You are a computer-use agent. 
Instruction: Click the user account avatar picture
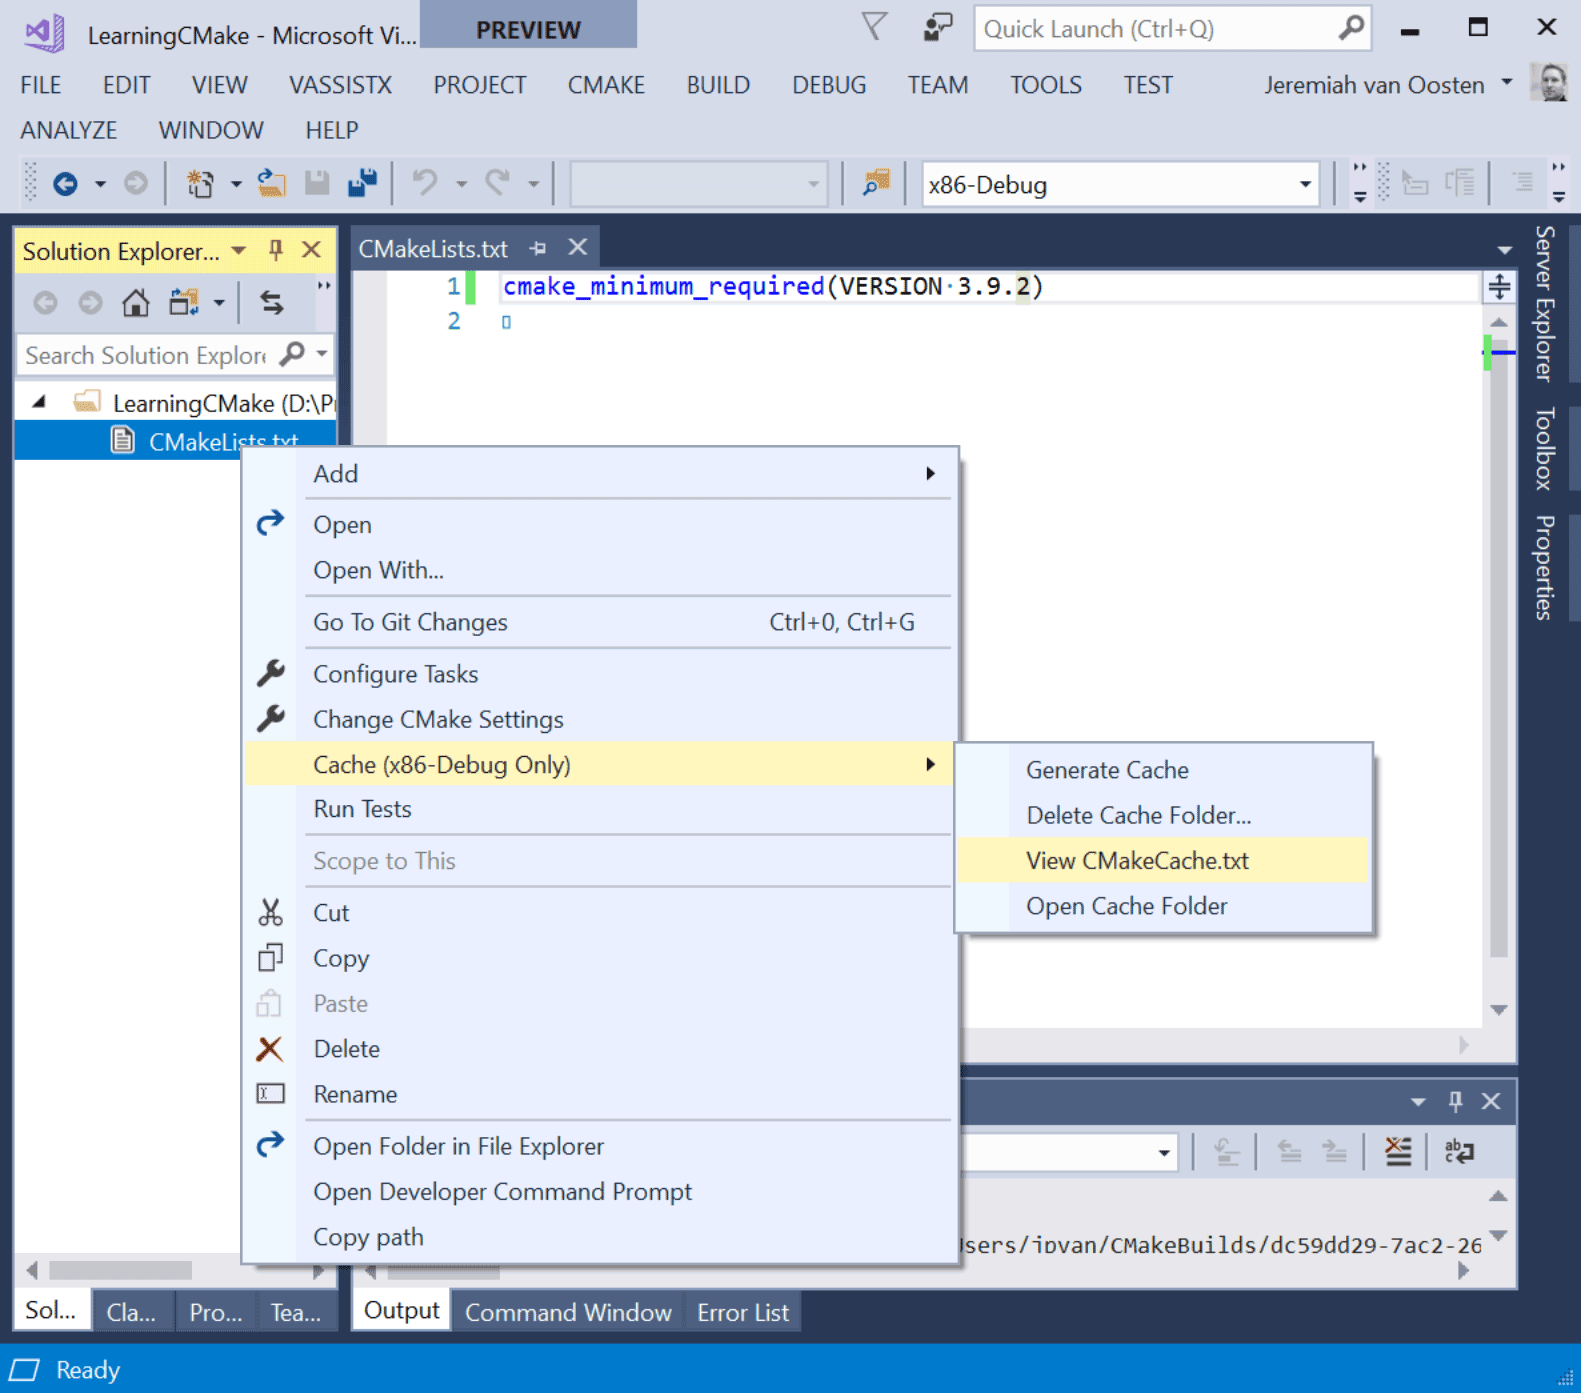1549,83
